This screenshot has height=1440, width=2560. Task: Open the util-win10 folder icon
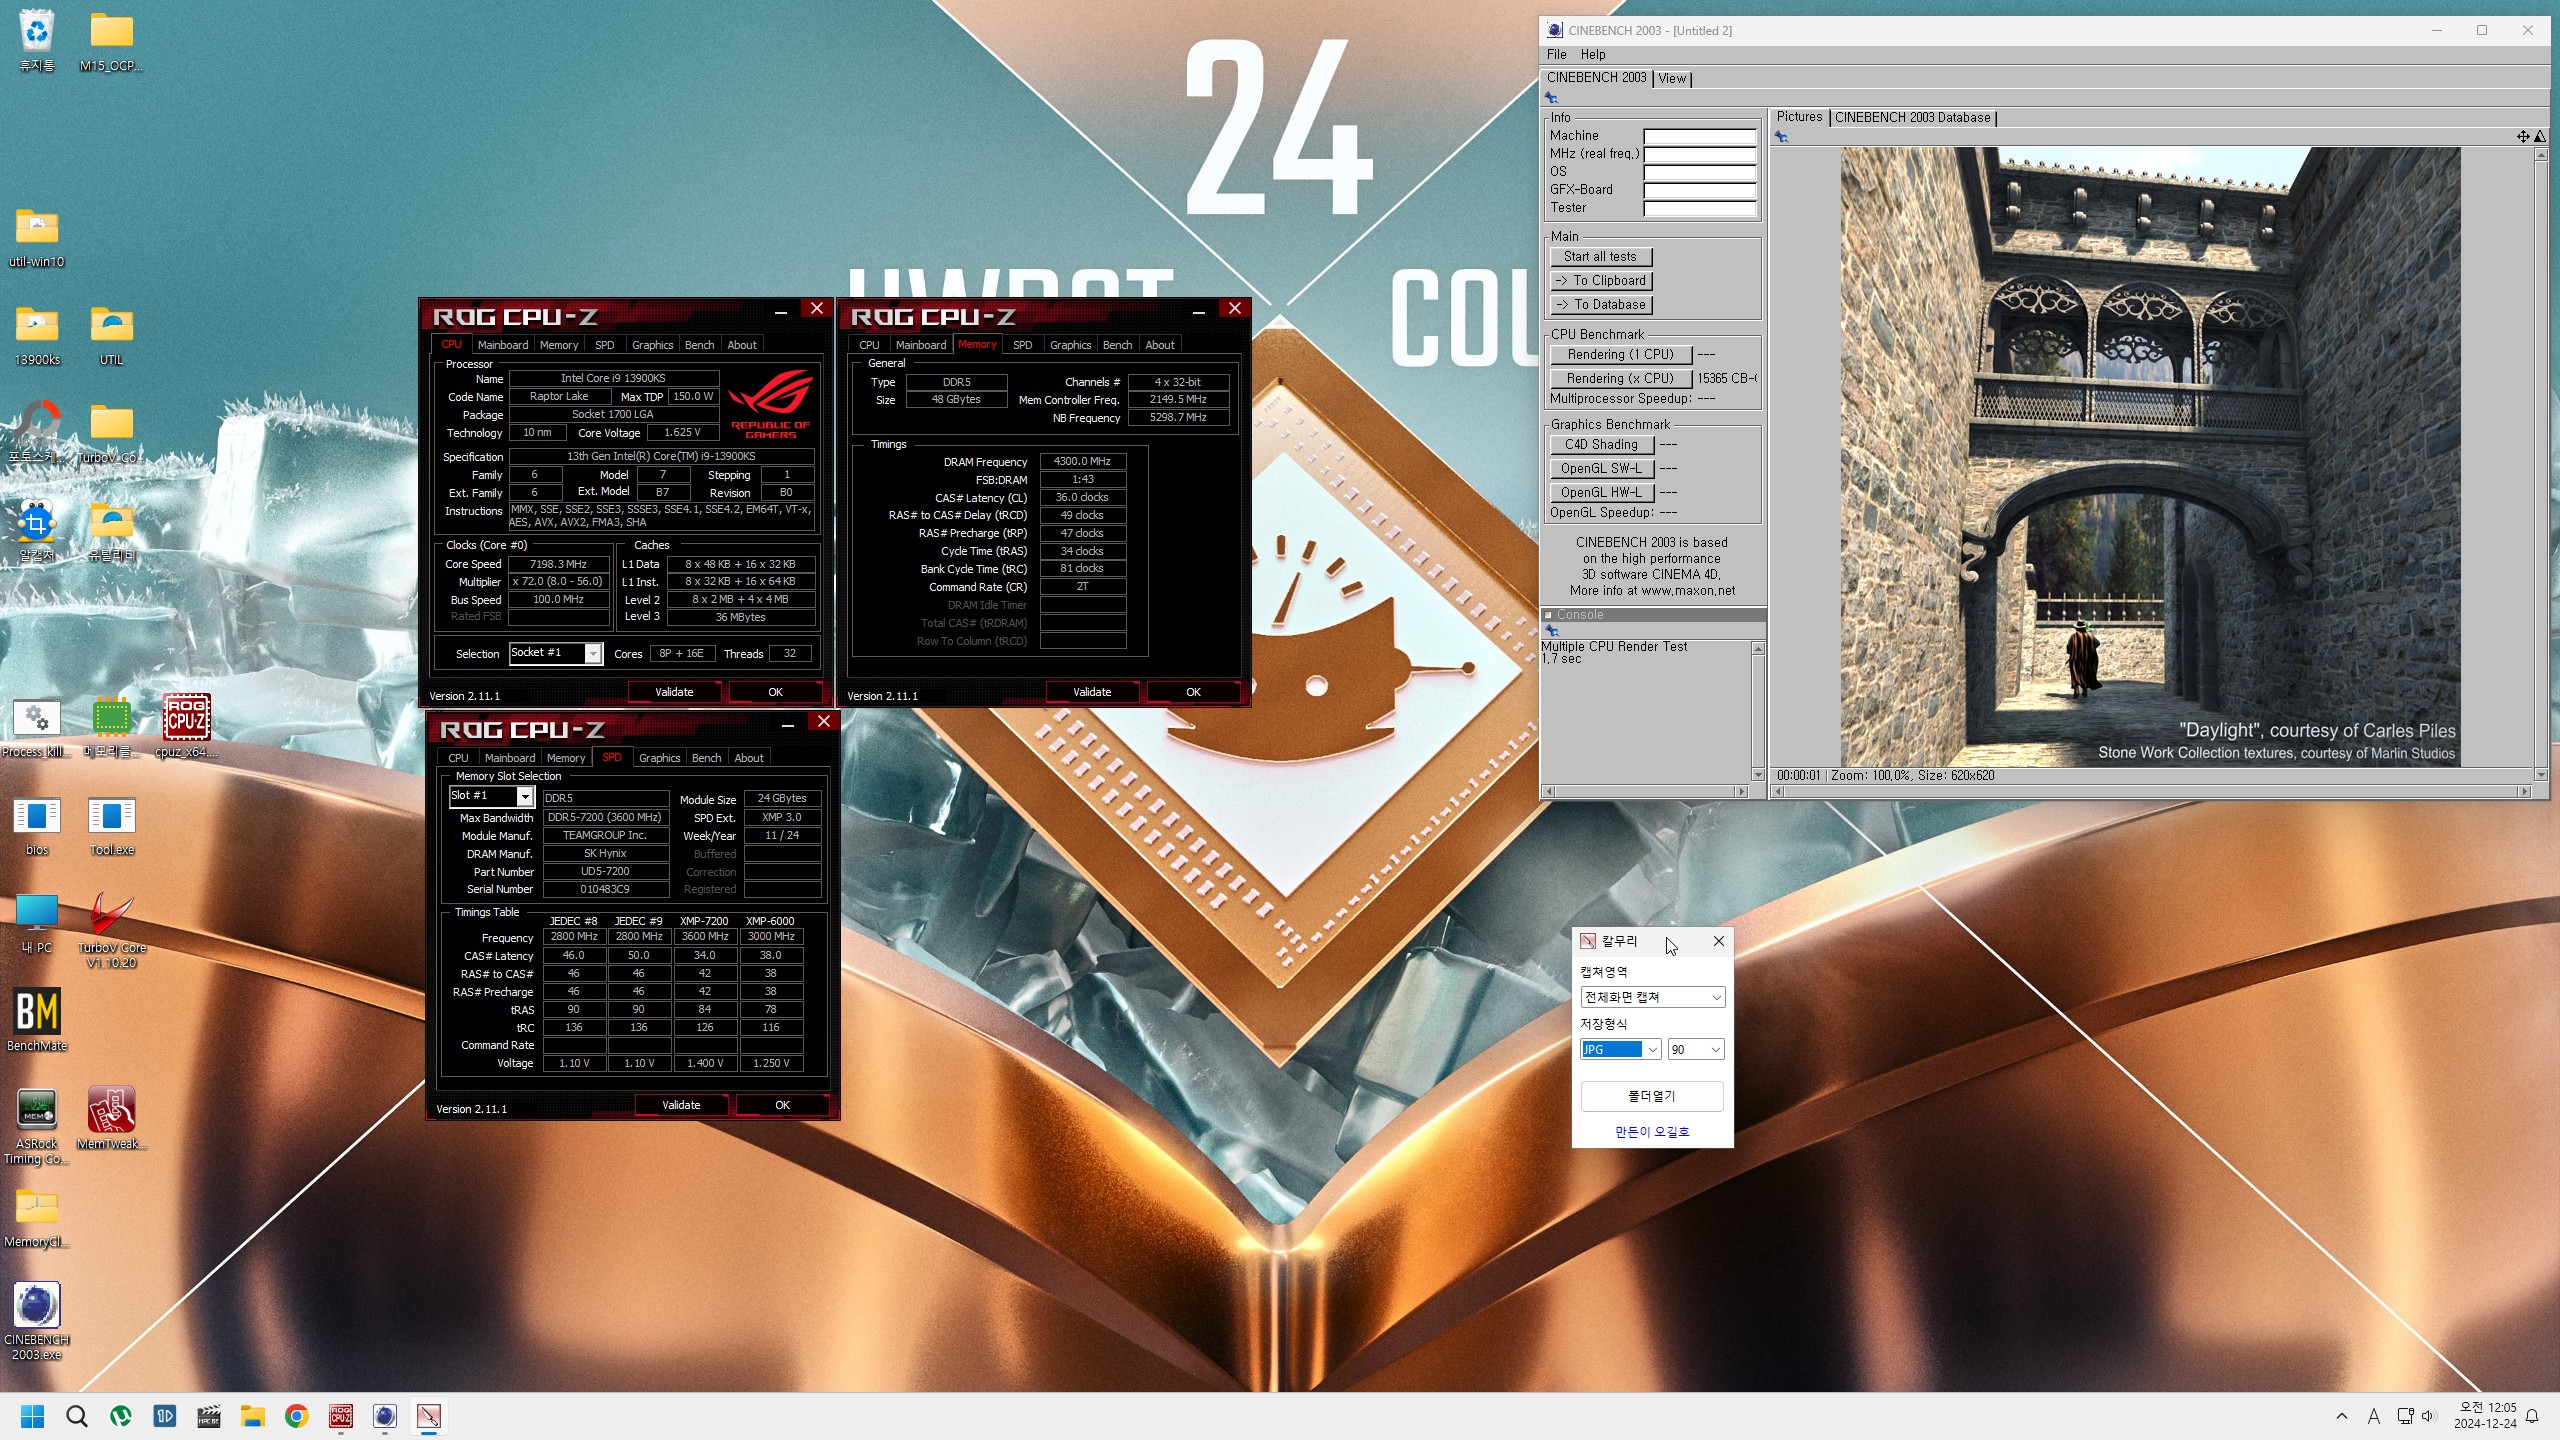pos(37,236)
